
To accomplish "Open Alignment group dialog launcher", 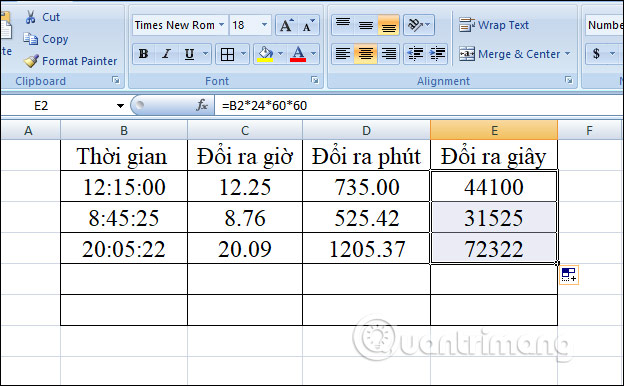I will coord(569,80).
